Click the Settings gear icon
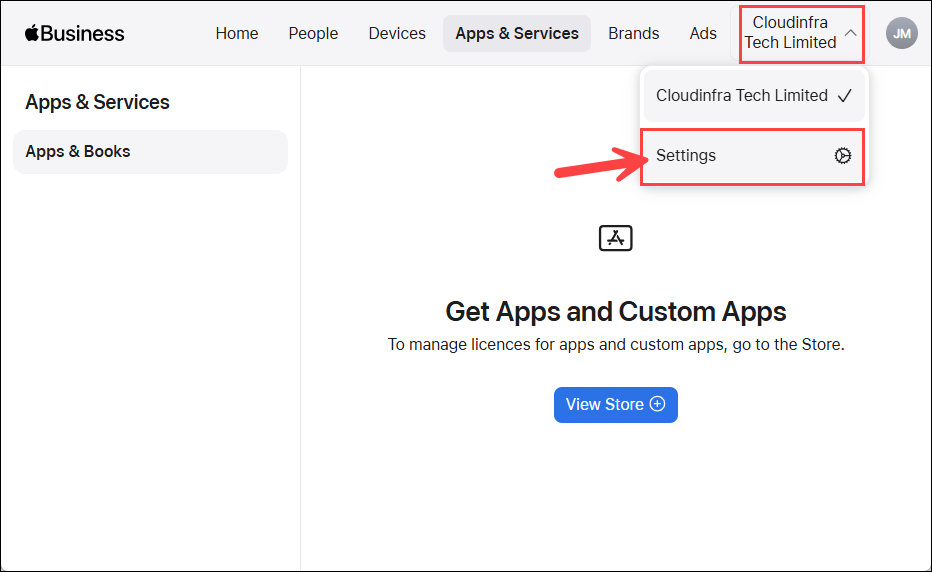932x572 pixels. pyautogui.click(x=842, y=156)
